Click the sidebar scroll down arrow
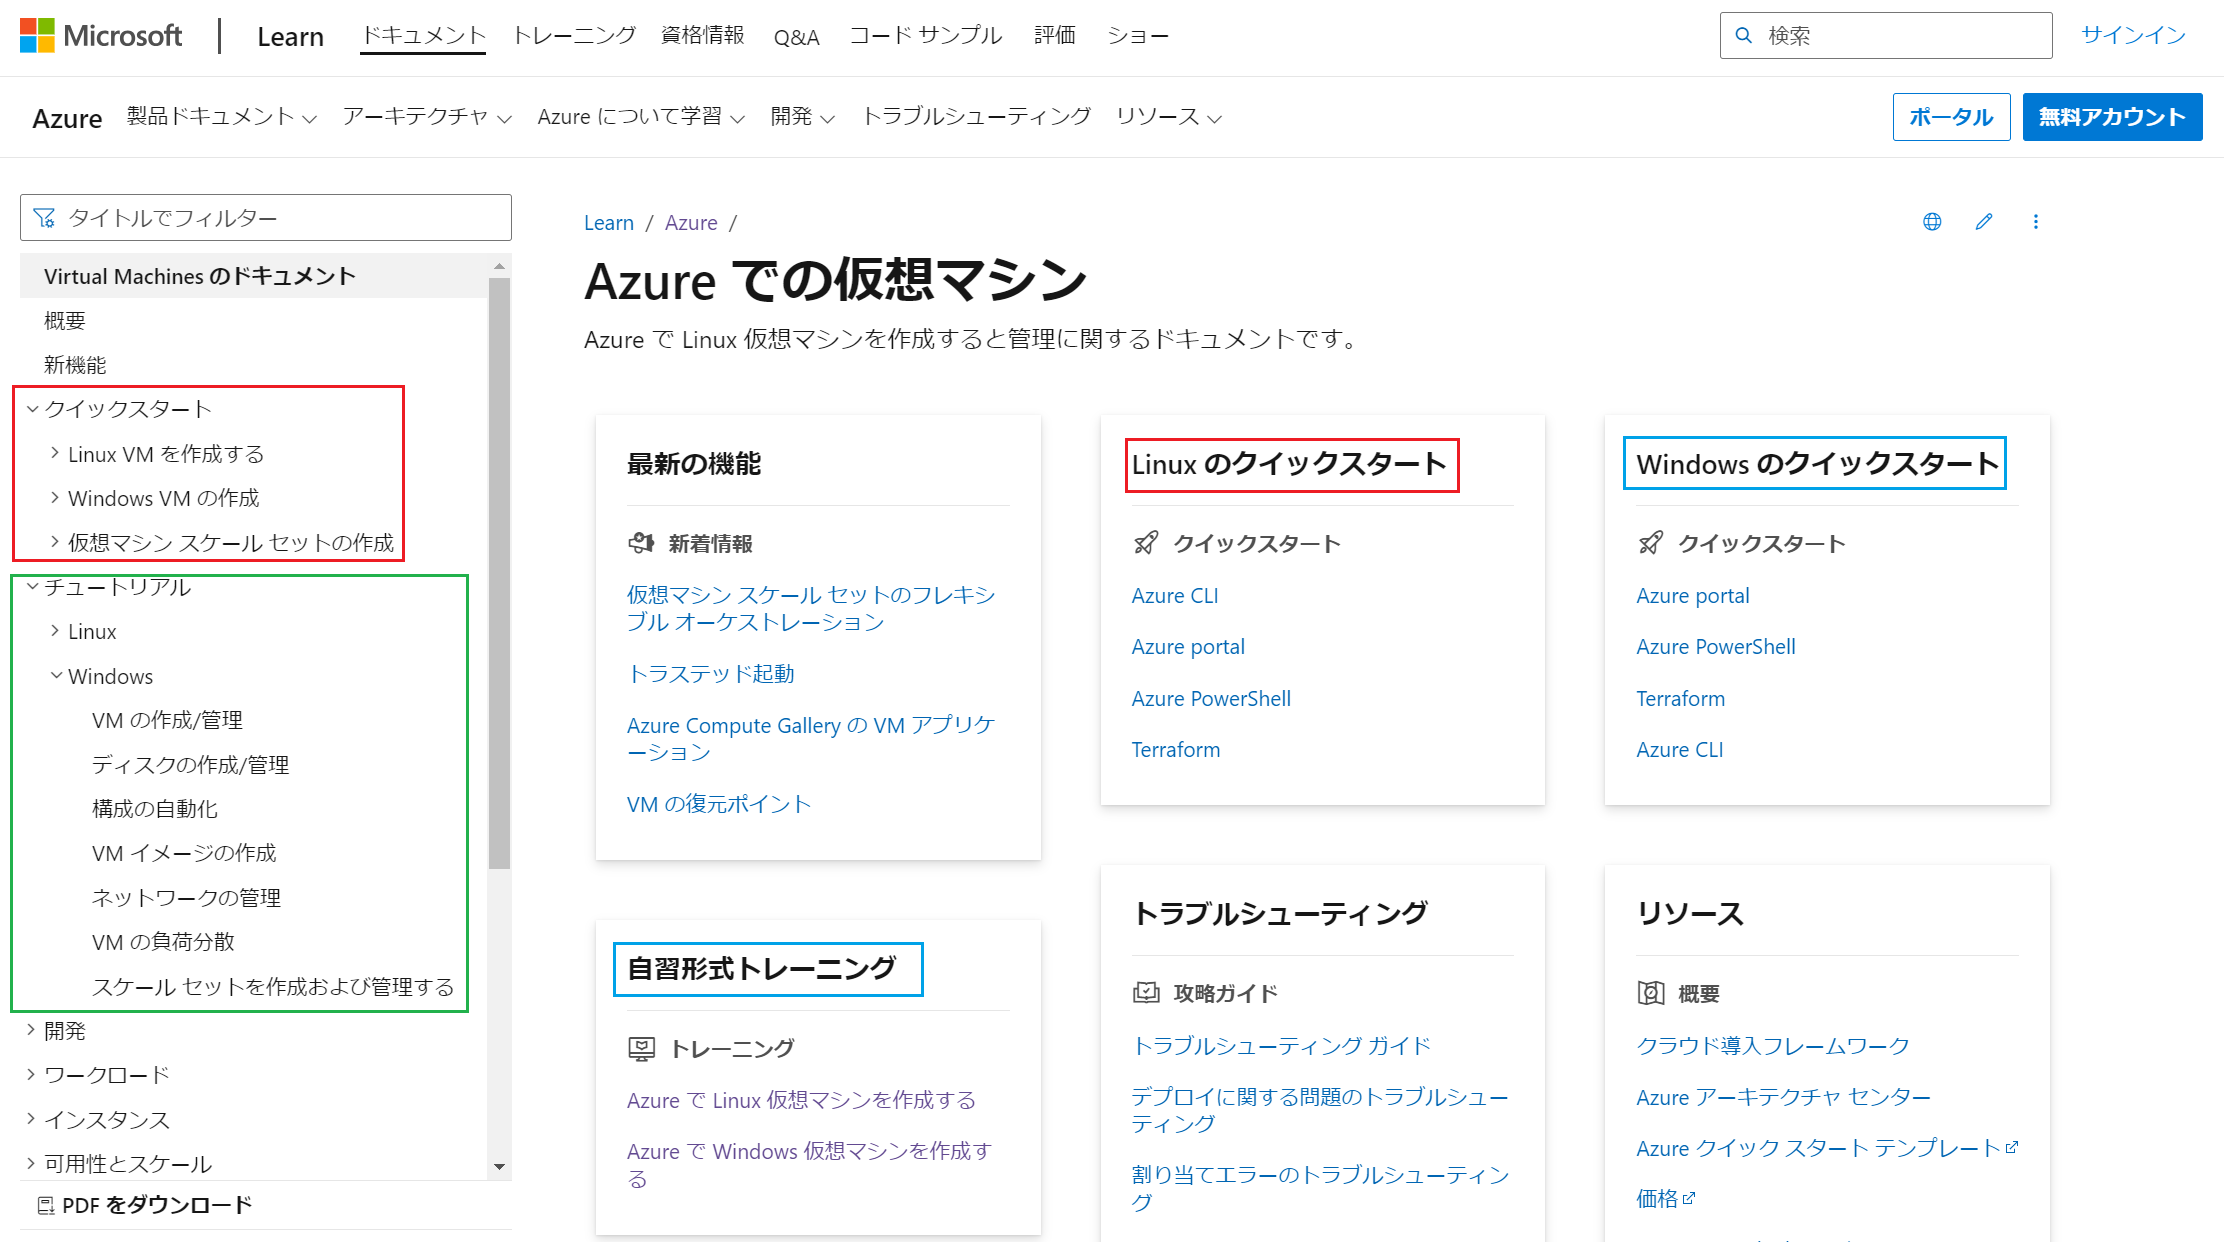Viewport: 2224px width, 1242px height. [500, 1166]
